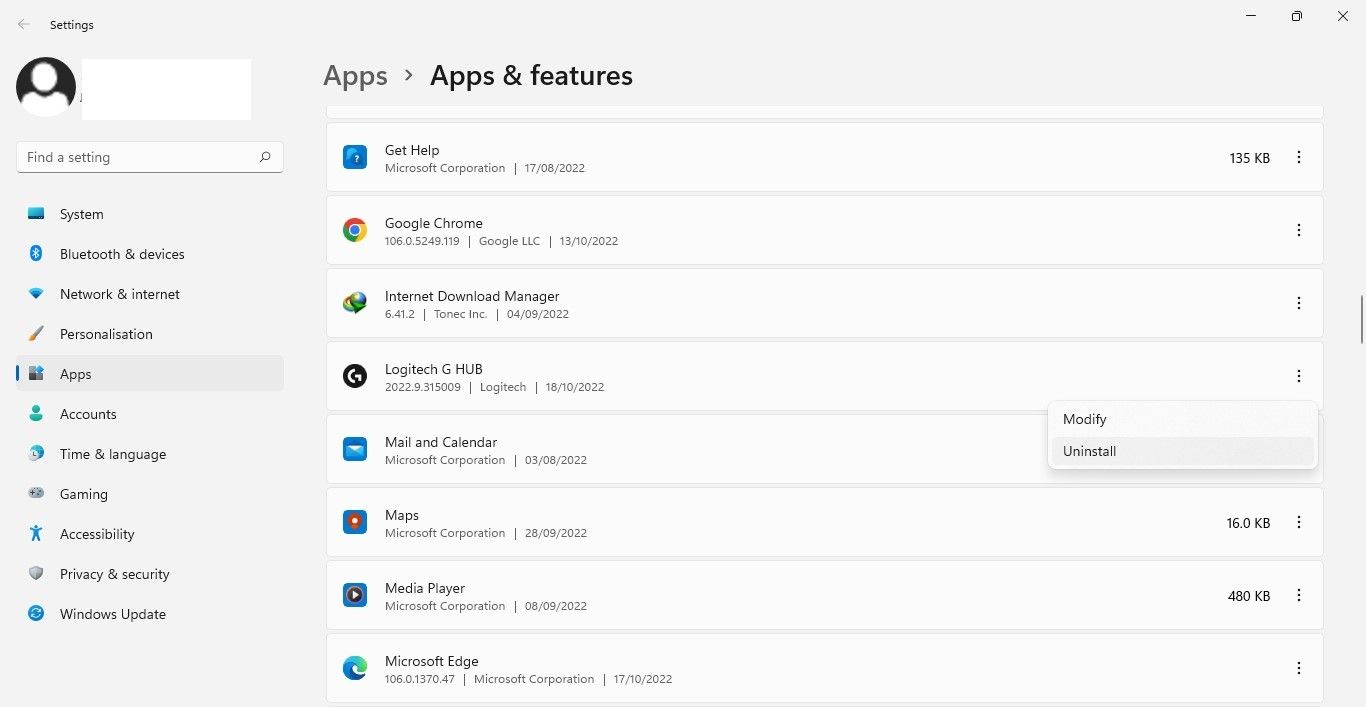
Task: Go to Time & language settings
Action: 150,454
